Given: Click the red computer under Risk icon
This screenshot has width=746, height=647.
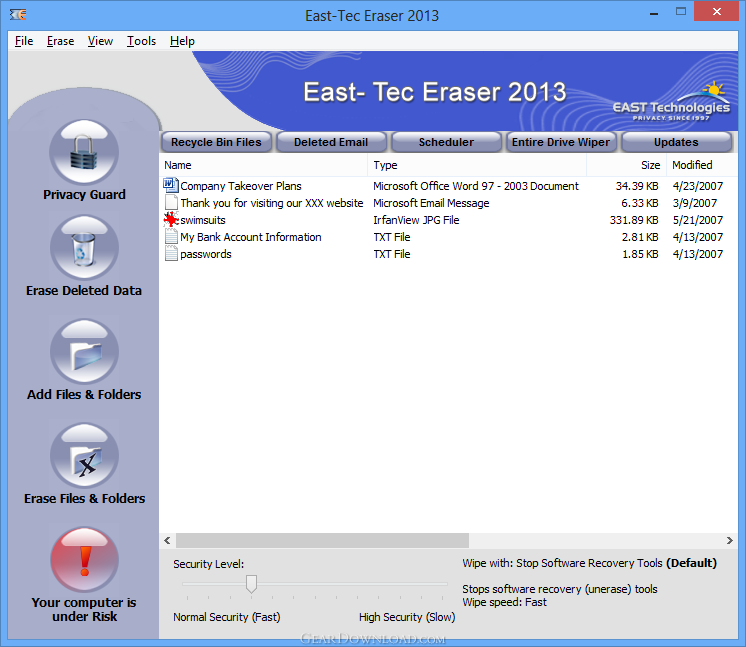Looking at the screenshot, I should tap(84, 559).
